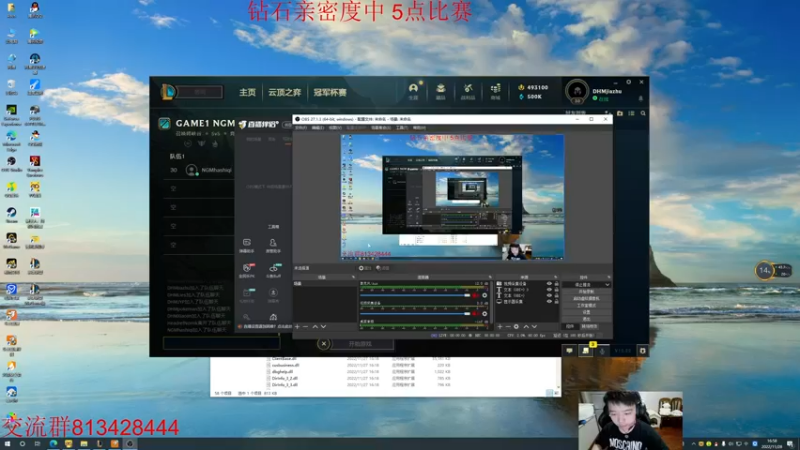Viewport: 800px width, 450px height.
Task: Click 开始游戏 button in League lobby
Action: [360, 344]
